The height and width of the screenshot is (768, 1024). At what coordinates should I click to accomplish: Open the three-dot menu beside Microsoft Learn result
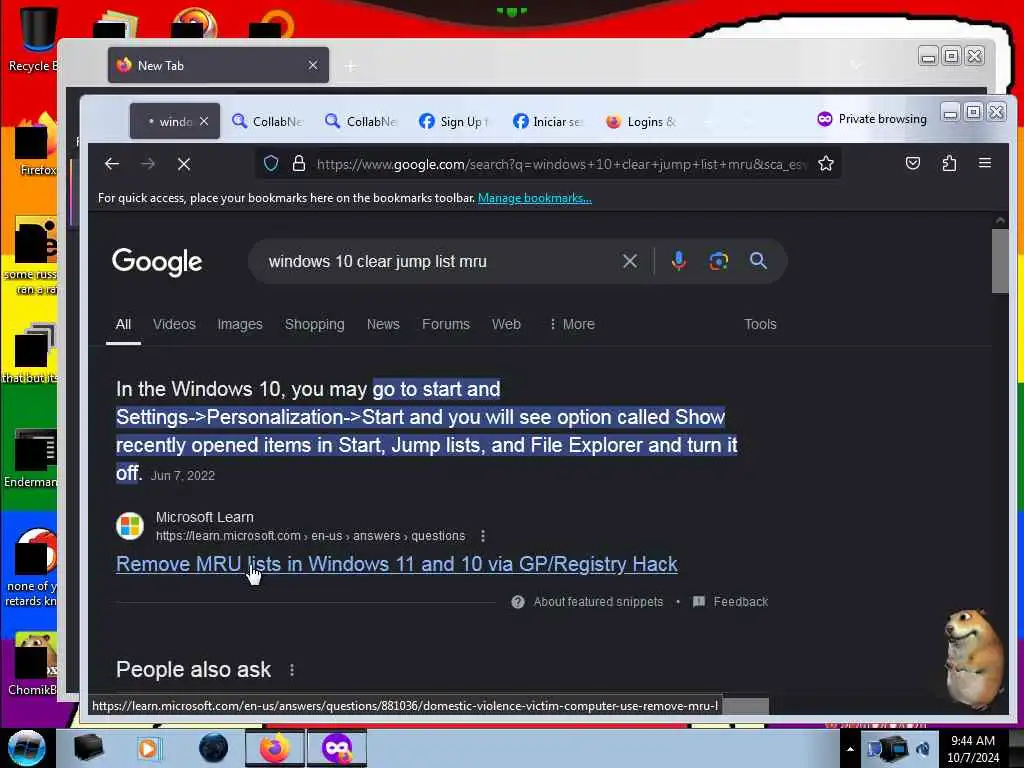click(x=483, y=536)
